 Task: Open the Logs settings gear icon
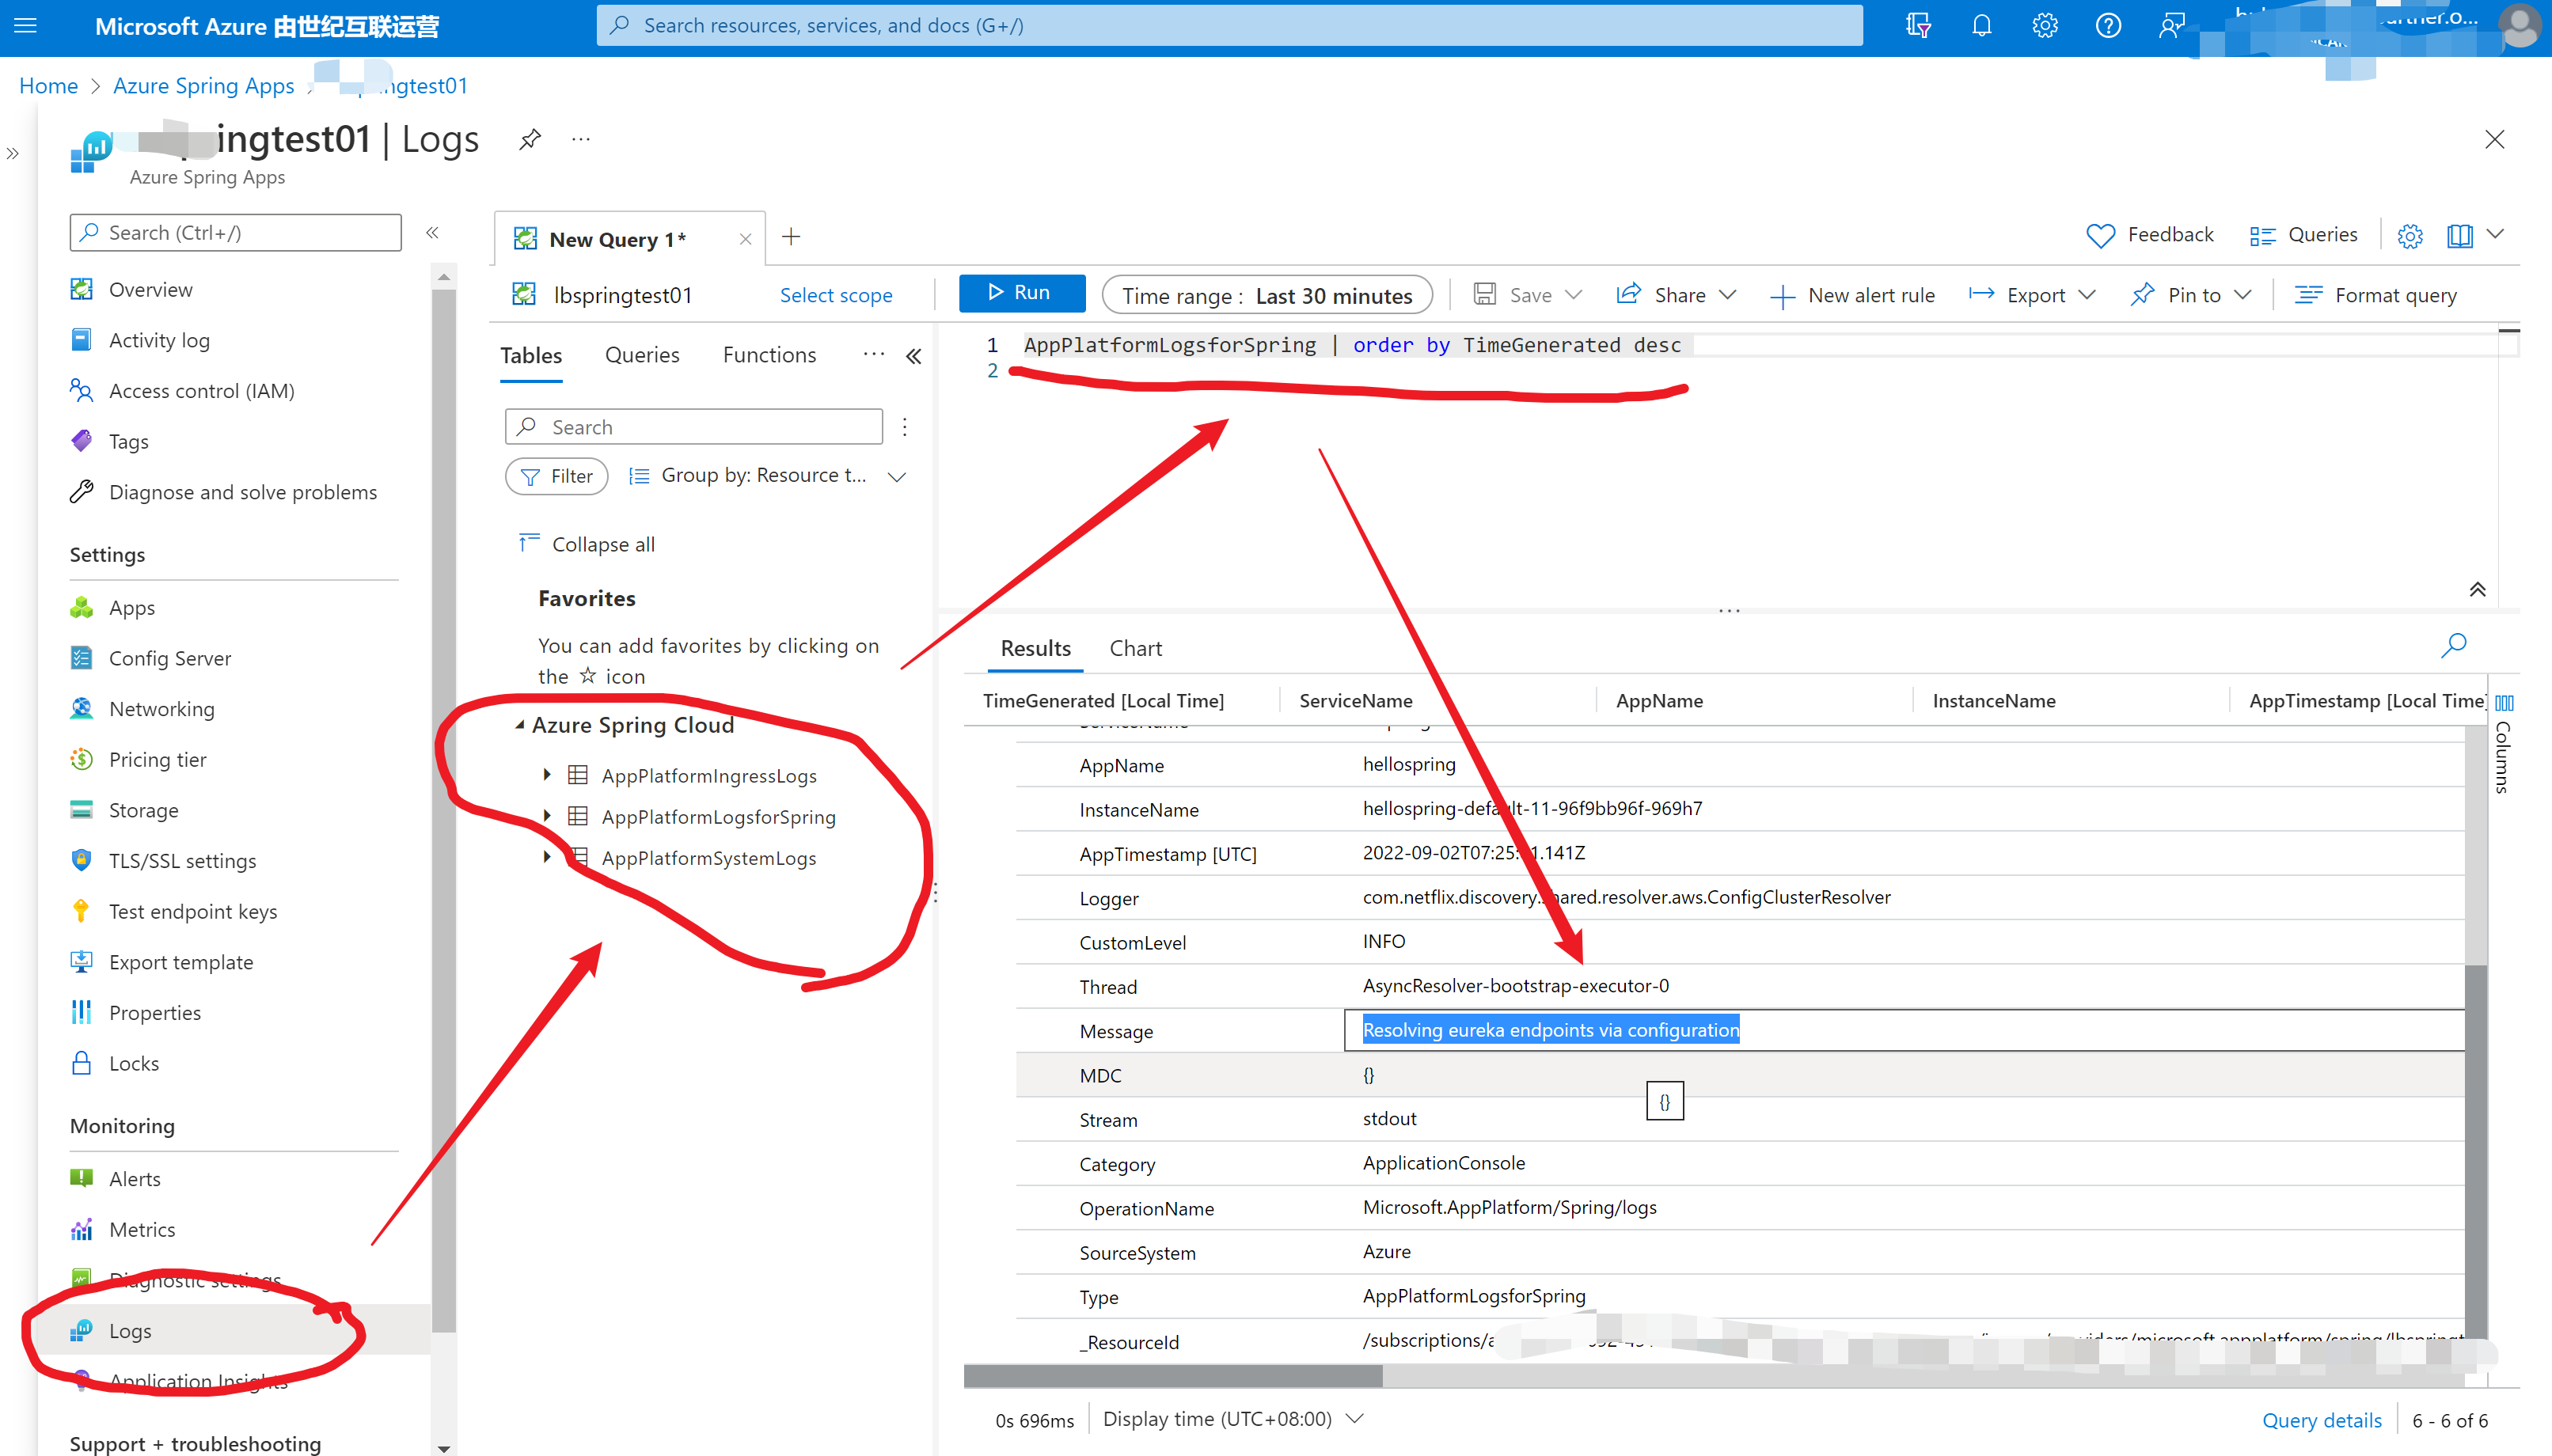tap(2409, 236)
